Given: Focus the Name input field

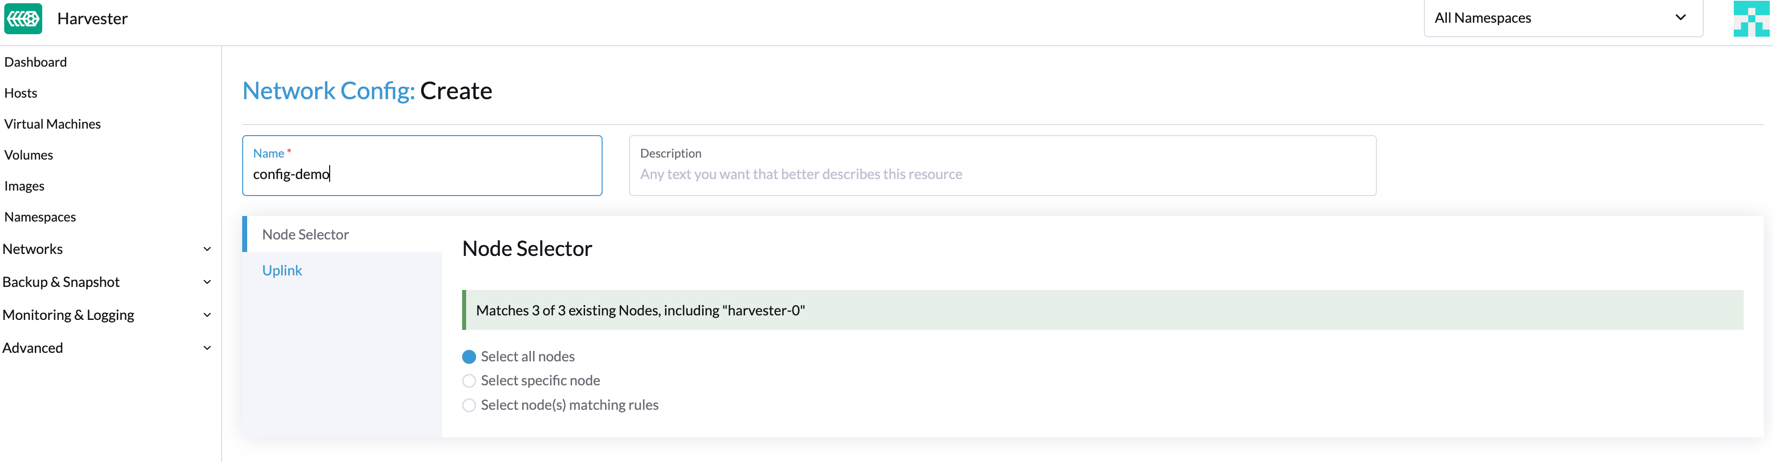Looking at the screenshot, I should click(422, 174).
